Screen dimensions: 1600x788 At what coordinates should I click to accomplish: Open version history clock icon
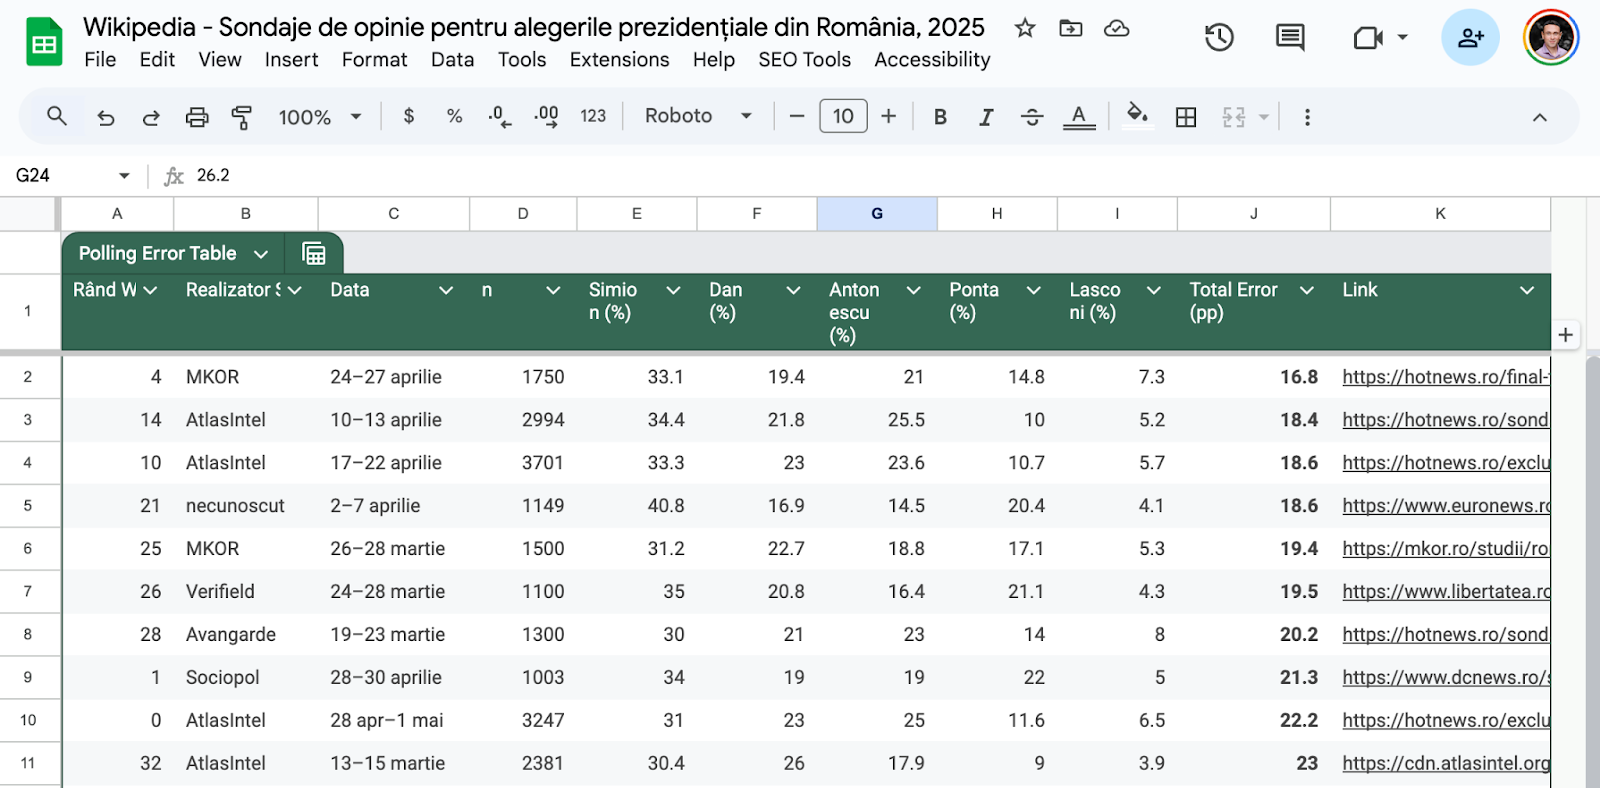[x=1219, y=38]
